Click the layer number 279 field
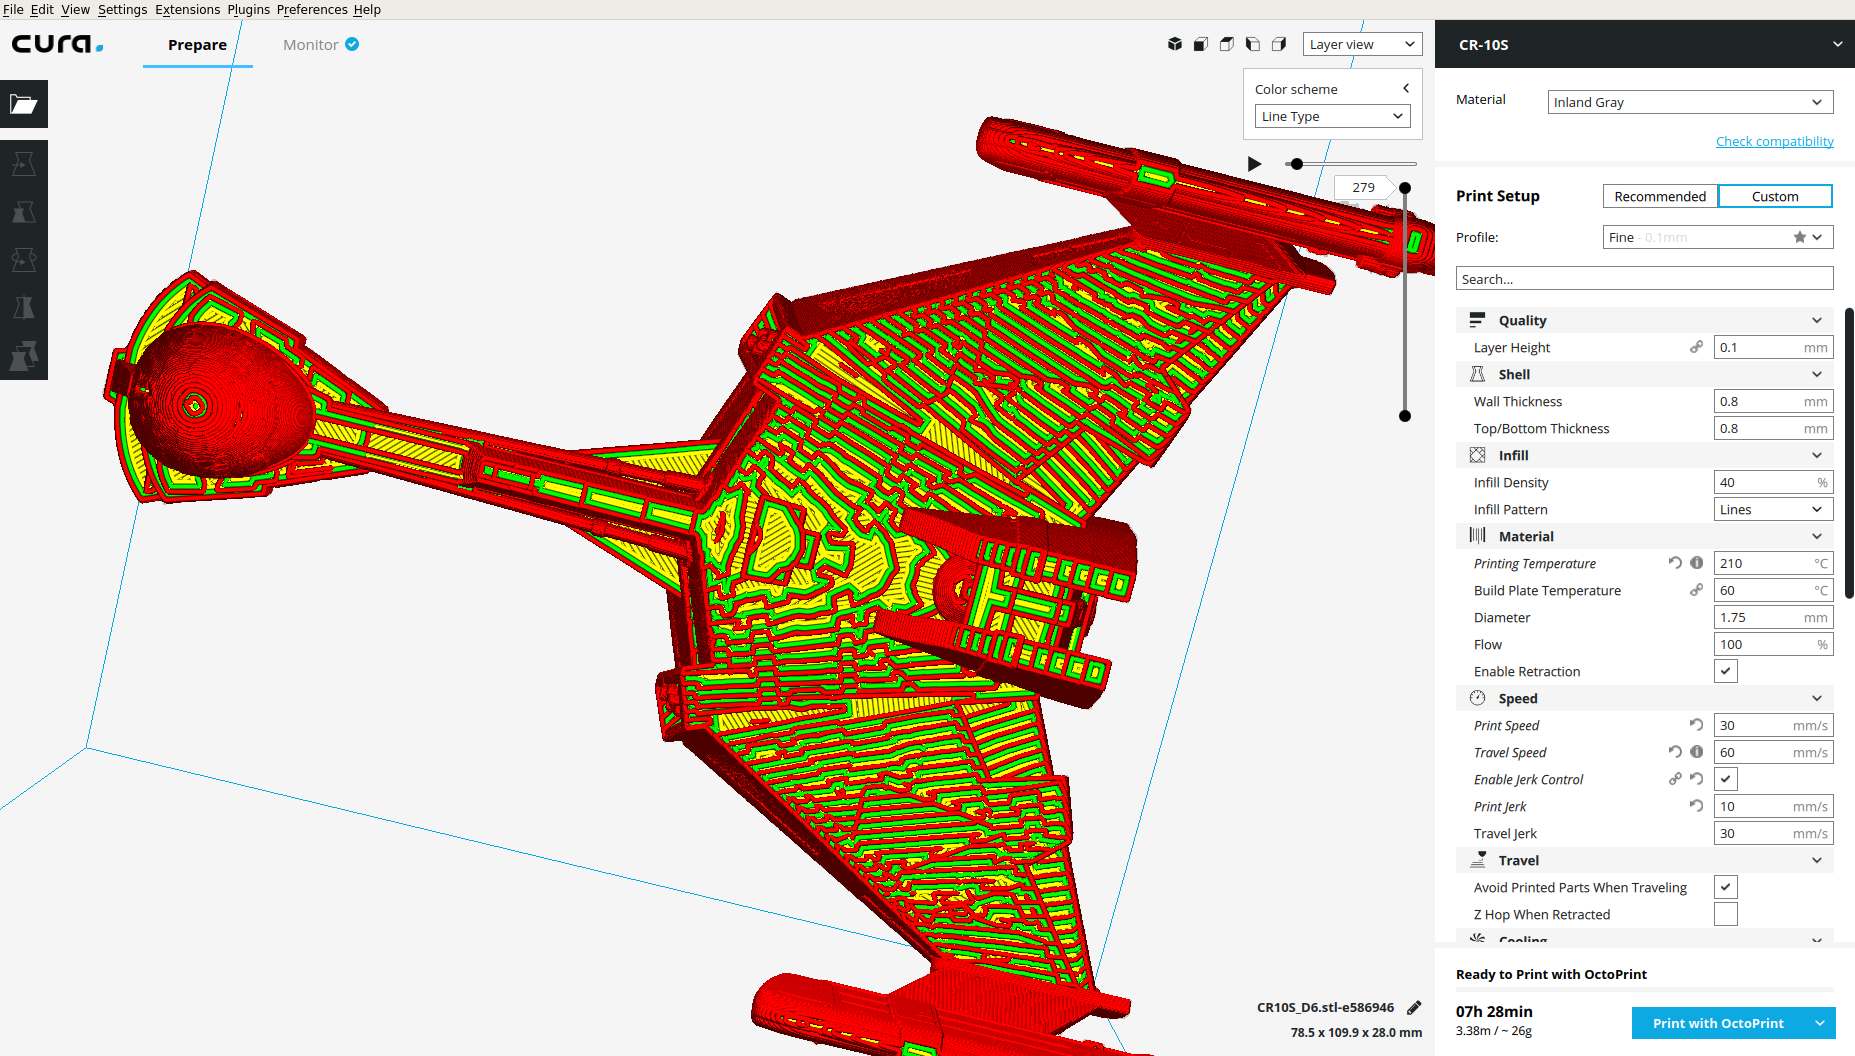 (x=1363, y=187)
